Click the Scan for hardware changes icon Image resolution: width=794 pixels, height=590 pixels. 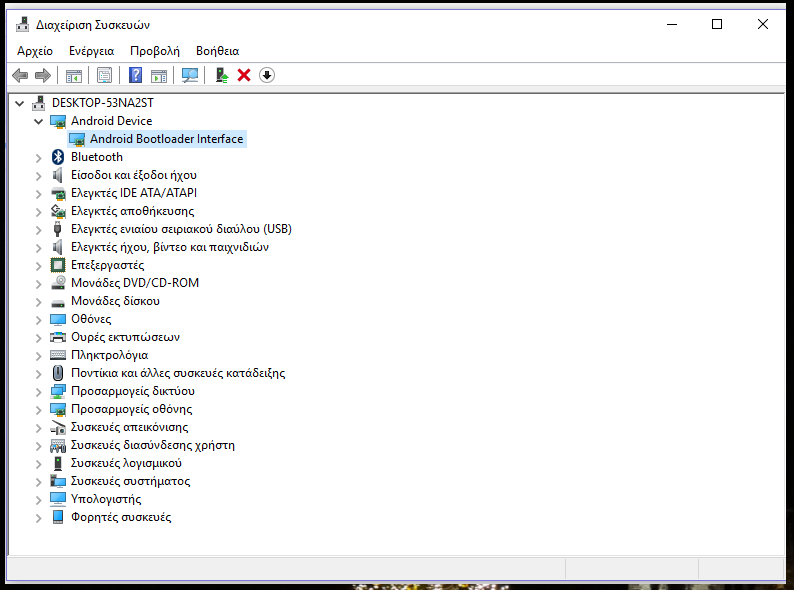(x=190, y=75)
